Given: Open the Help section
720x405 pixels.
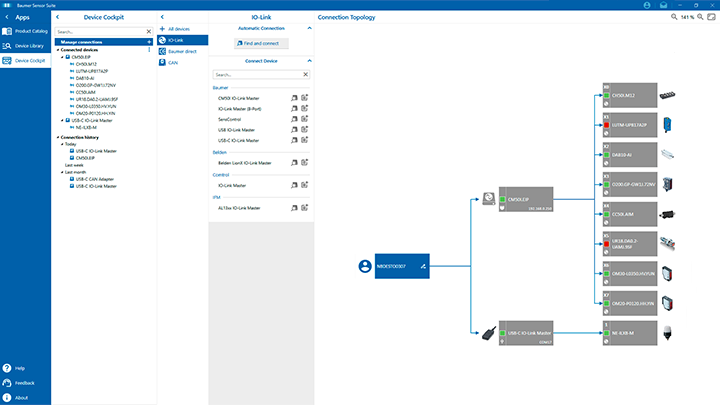Looking at the screenshot, I should tap(14, 368).
